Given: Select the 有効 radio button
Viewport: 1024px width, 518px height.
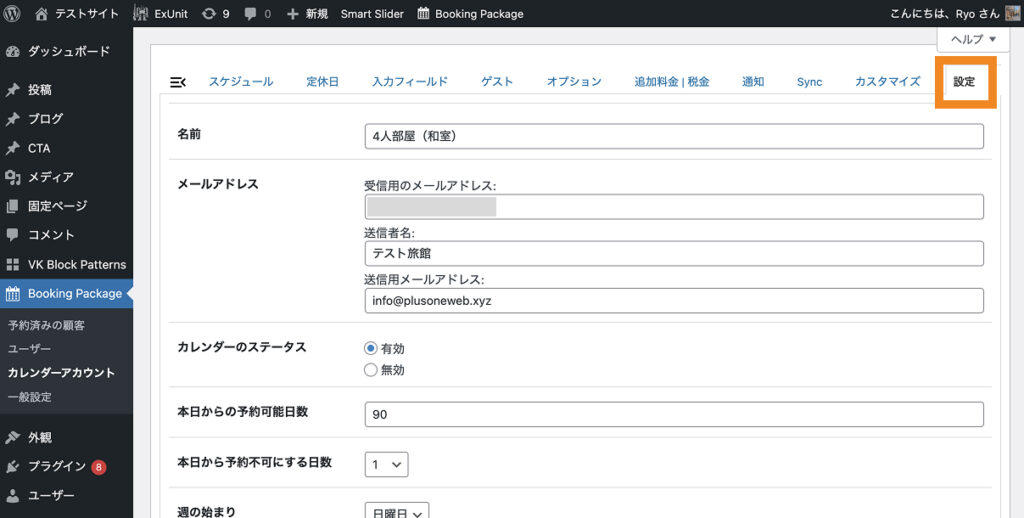Looking at the screenshot, I should point(371,349).
